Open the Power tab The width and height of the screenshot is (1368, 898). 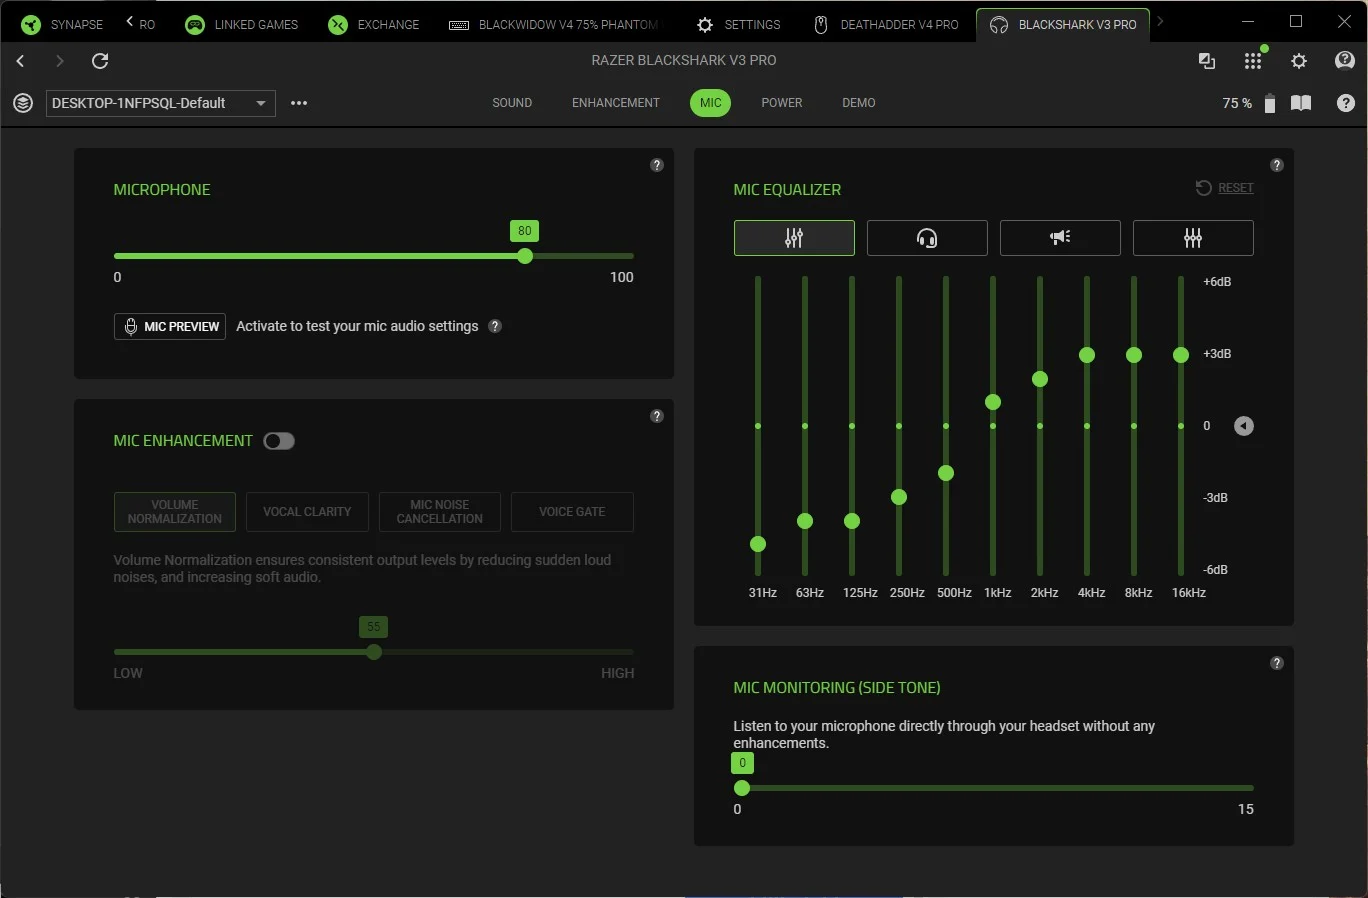click(x=781, y=103)
